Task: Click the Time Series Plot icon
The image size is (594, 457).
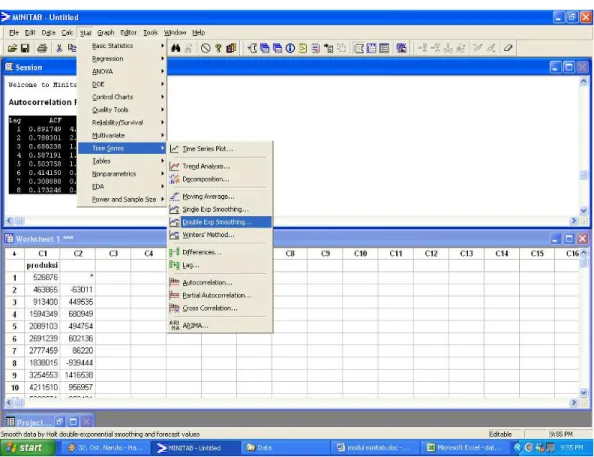Action: [x=174, y=149]
